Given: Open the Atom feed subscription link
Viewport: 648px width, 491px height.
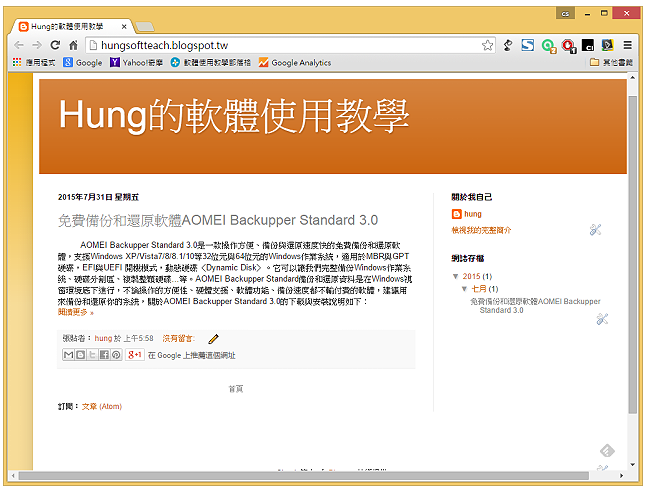Looking at the screenshot, I should pos(102,407).
